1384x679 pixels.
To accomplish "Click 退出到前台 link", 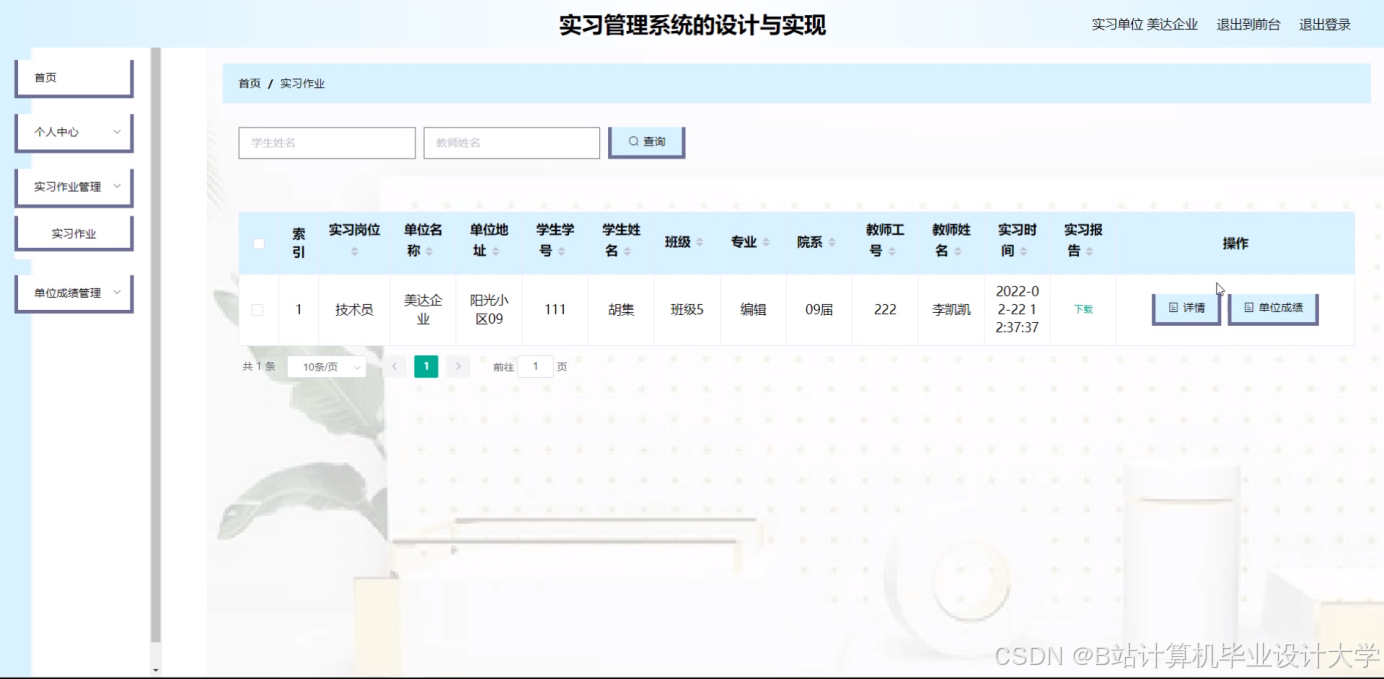I will click(x=1248, y=25).
